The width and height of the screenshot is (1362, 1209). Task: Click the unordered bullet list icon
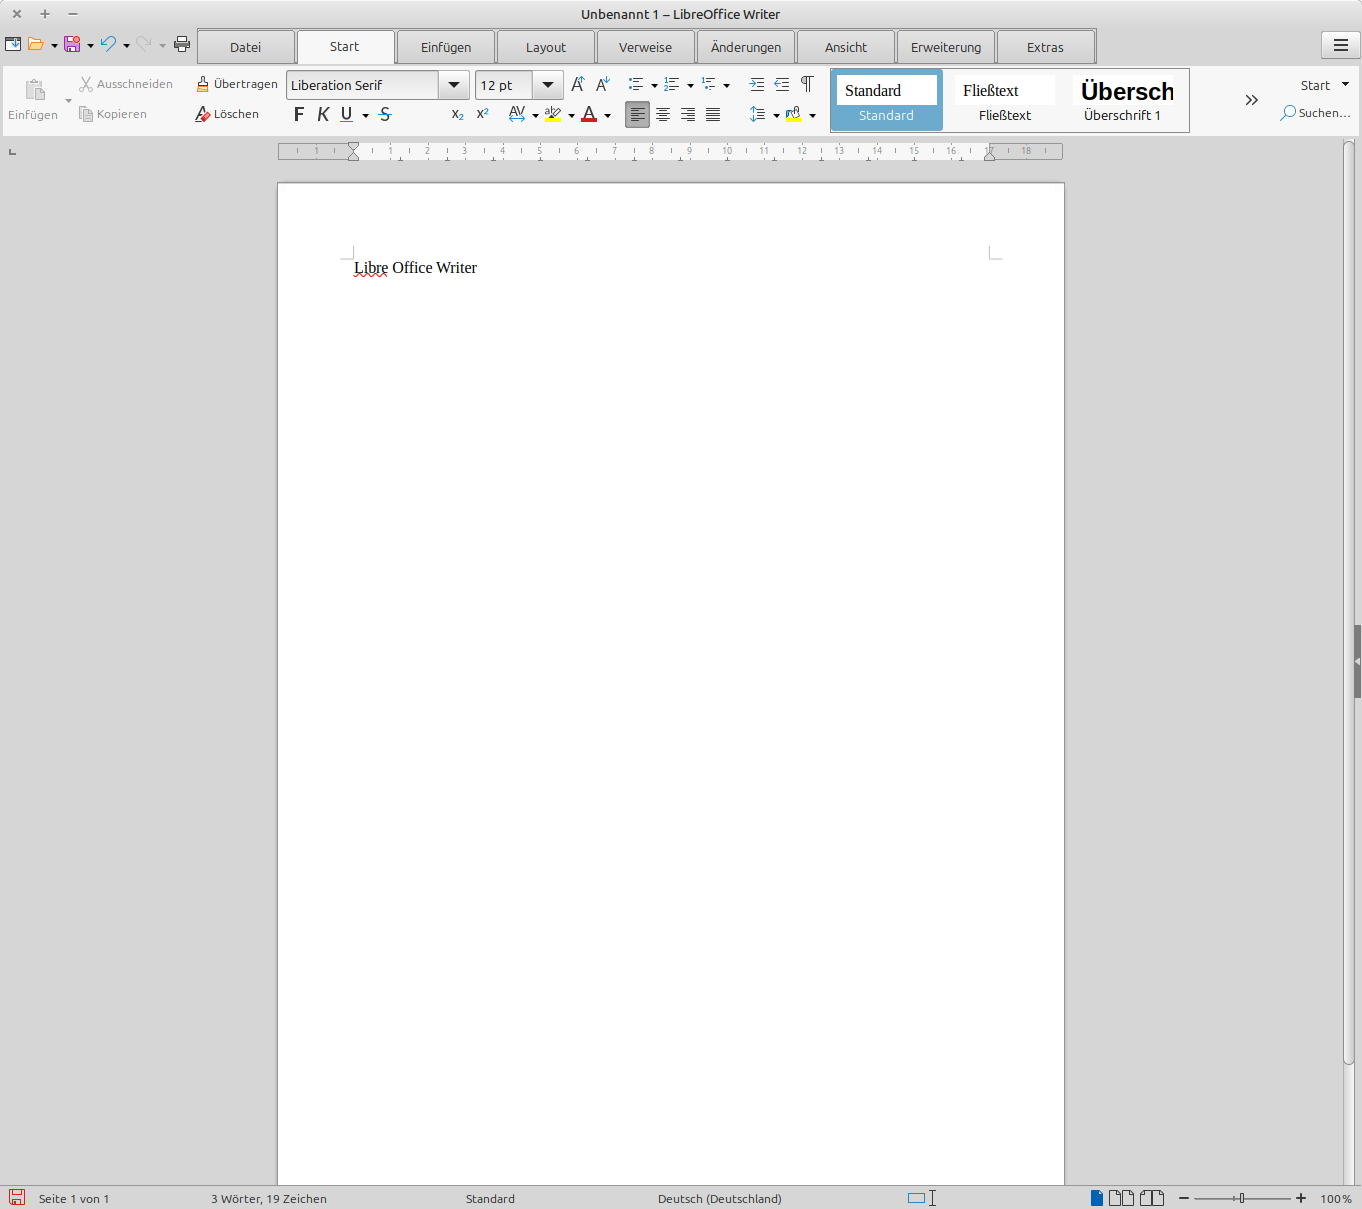pyautogui.click(x=636, y=85)
